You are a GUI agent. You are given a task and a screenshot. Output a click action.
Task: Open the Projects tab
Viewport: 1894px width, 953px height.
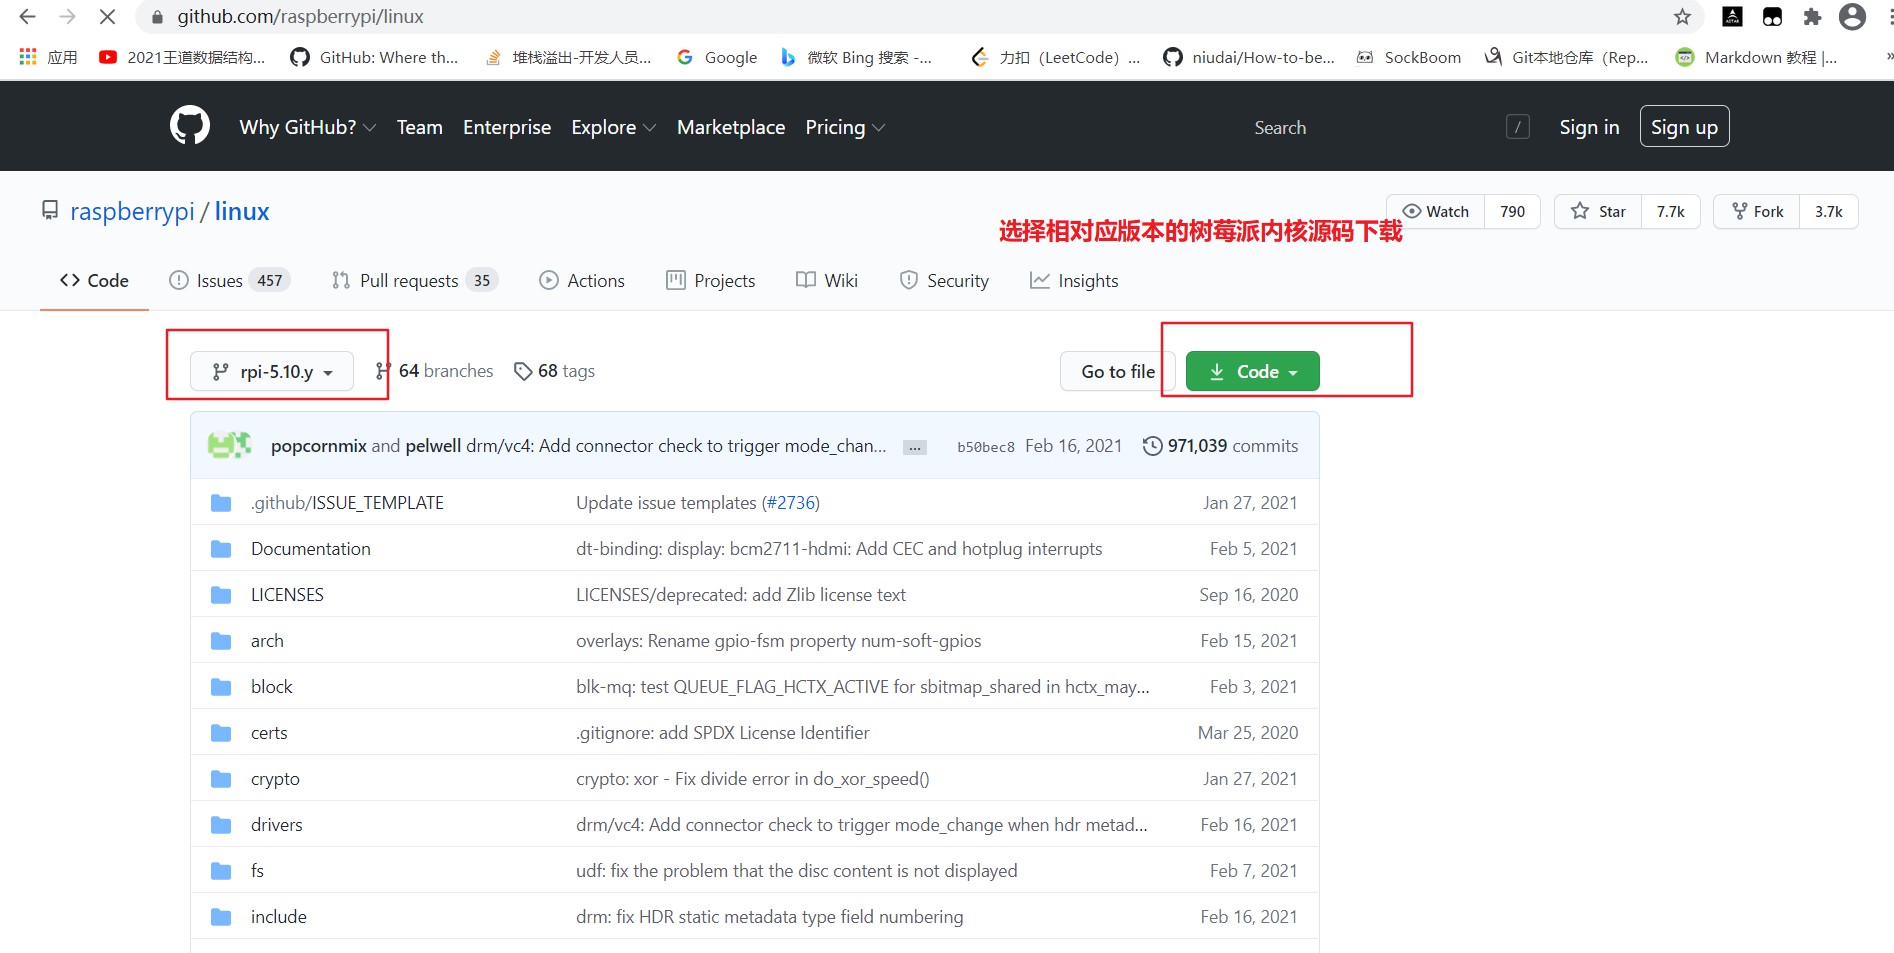coord(710,281)
